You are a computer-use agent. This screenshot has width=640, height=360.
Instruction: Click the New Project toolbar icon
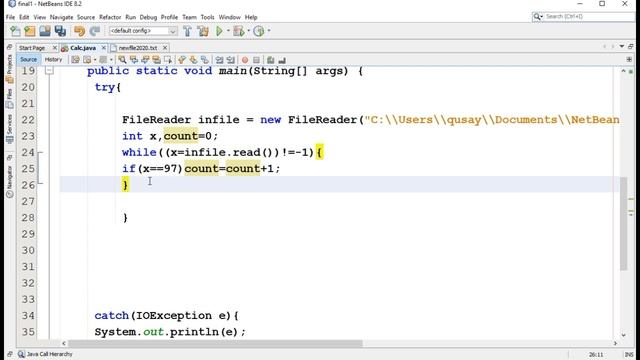pos(30,31)
